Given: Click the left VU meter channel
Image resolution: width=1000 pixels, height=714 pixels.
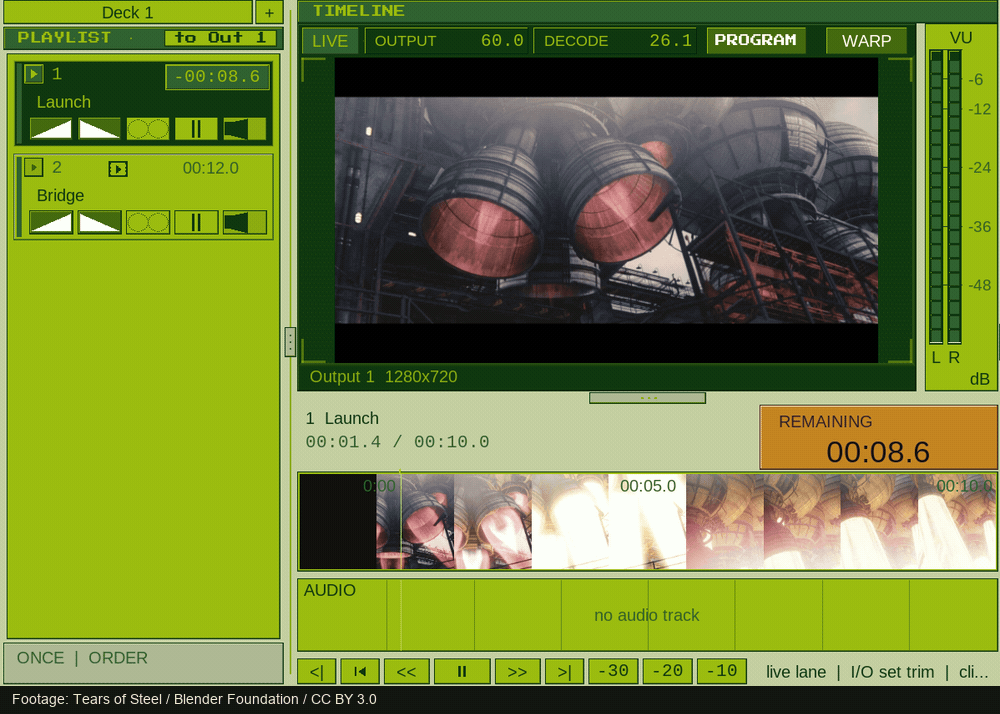Looking at the screenshot, I should coord(936,198).
